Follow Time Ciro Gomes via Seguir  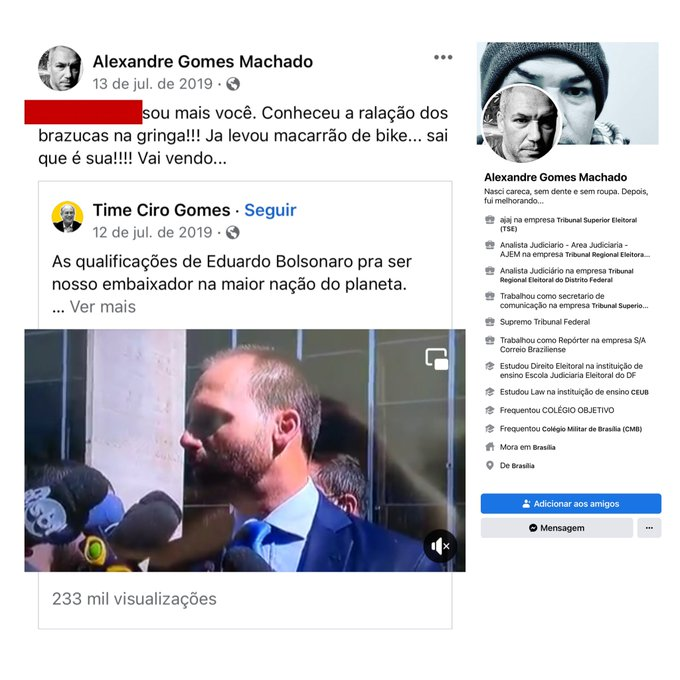coord(270,210)
